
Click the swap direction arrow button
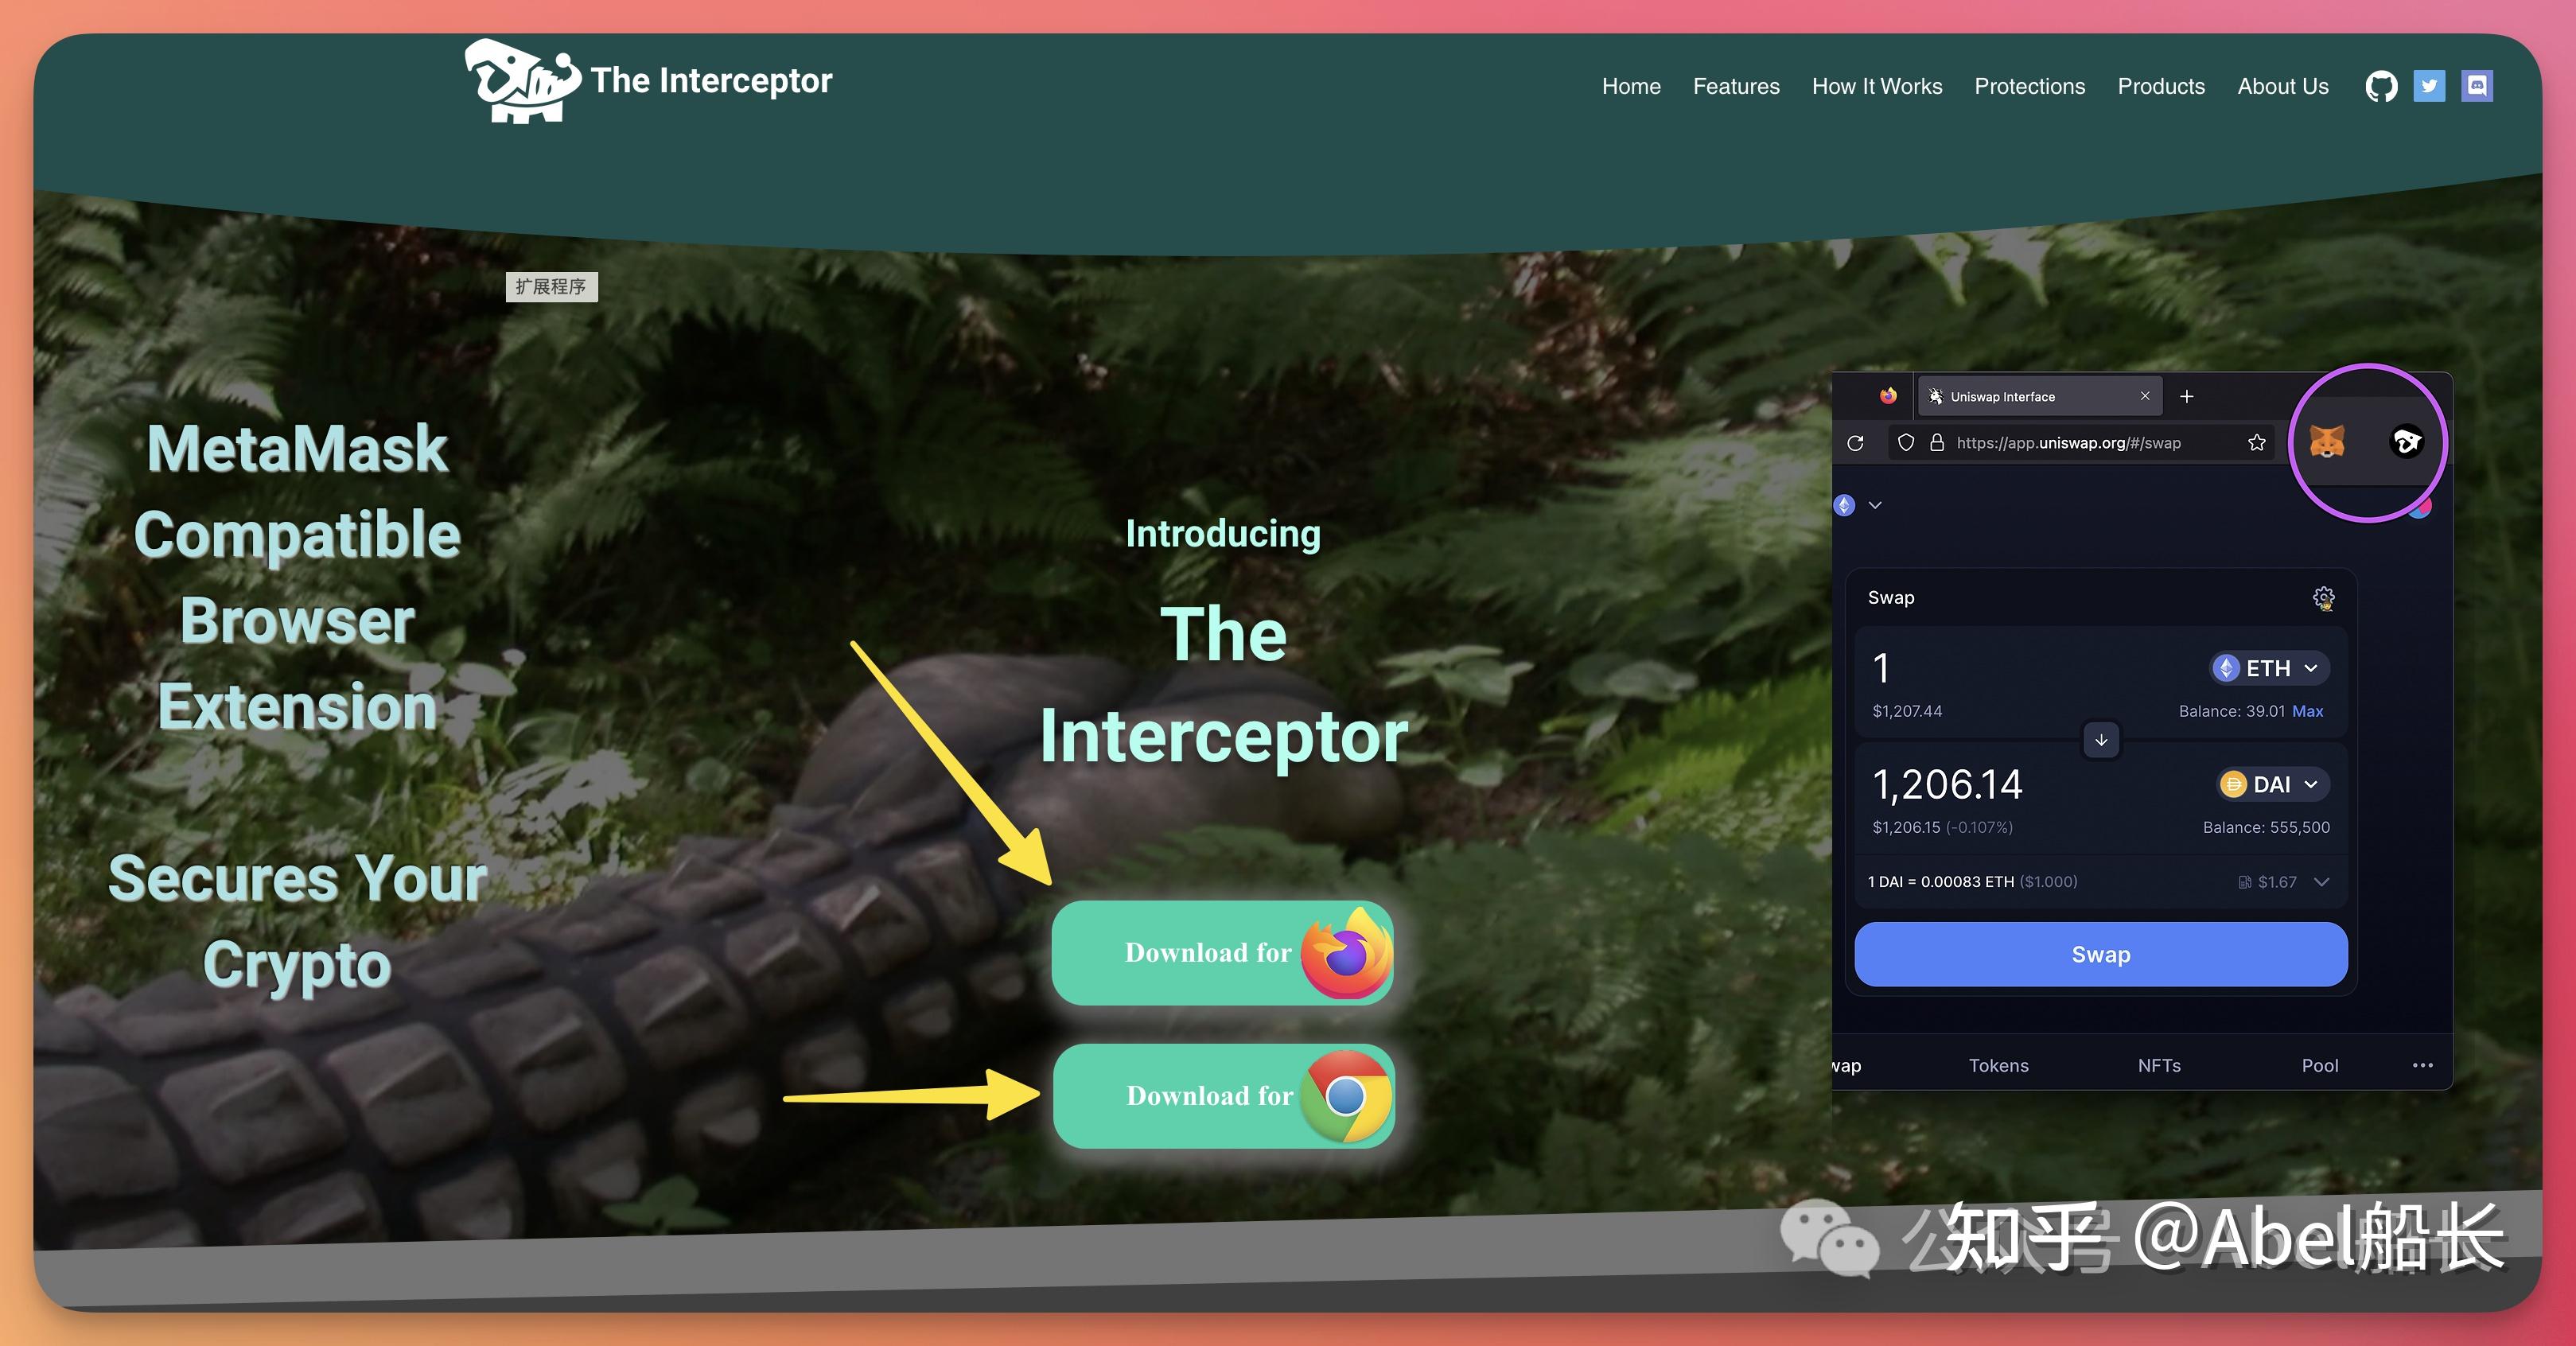2101,740
